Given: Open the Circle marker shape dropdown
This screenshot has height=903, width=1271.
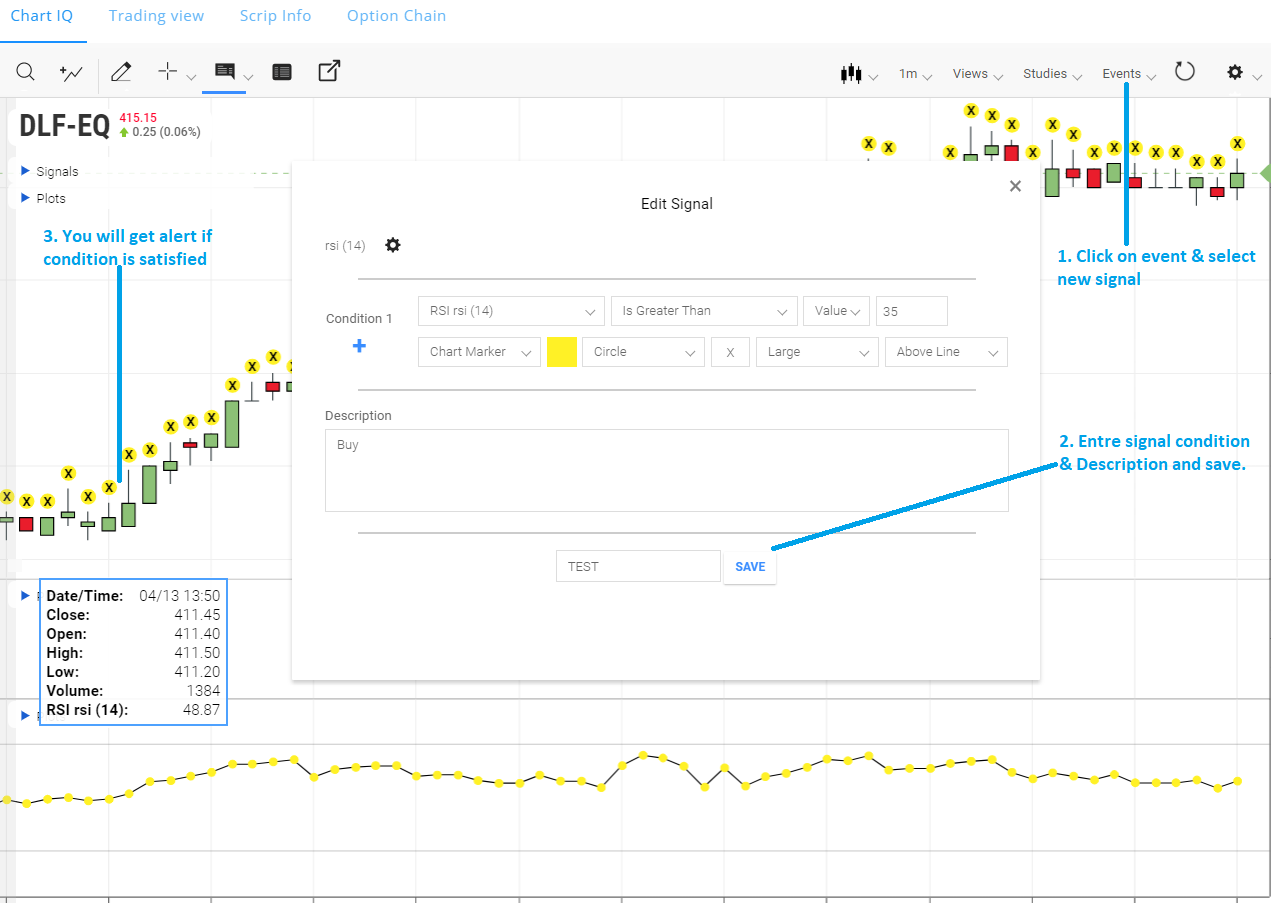Looking at the screenshot, I should coord(643,352).
